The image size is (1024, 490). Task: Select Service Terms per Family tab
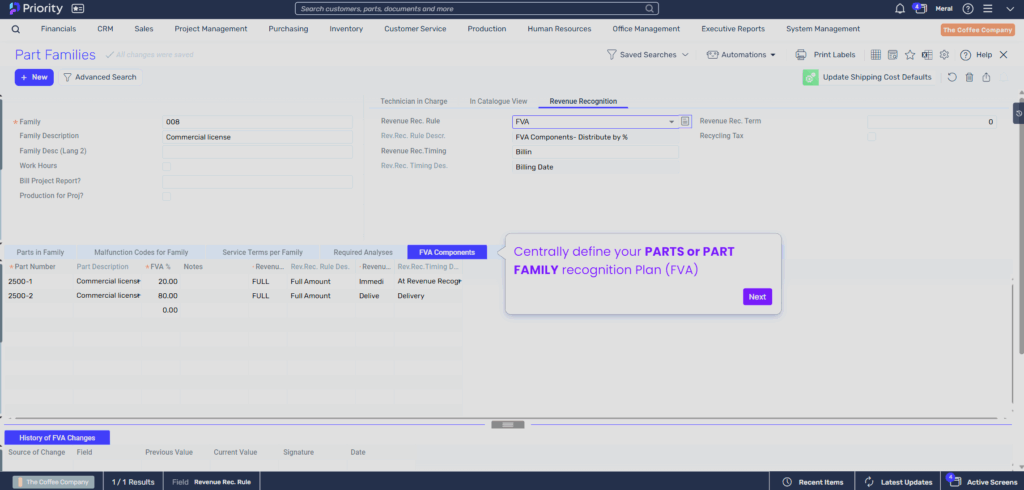pyautogui.click(x=263, y=252)
